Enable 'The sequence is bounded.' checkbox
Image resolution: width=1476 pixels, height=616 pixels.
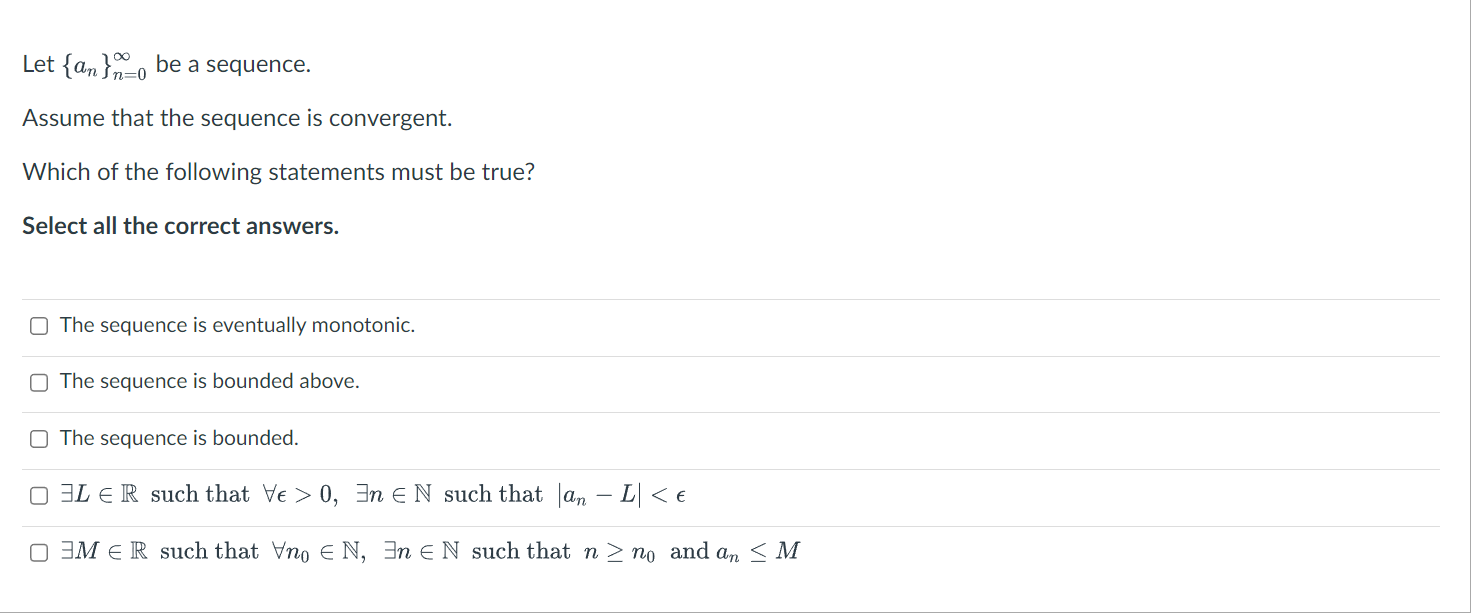39,439
